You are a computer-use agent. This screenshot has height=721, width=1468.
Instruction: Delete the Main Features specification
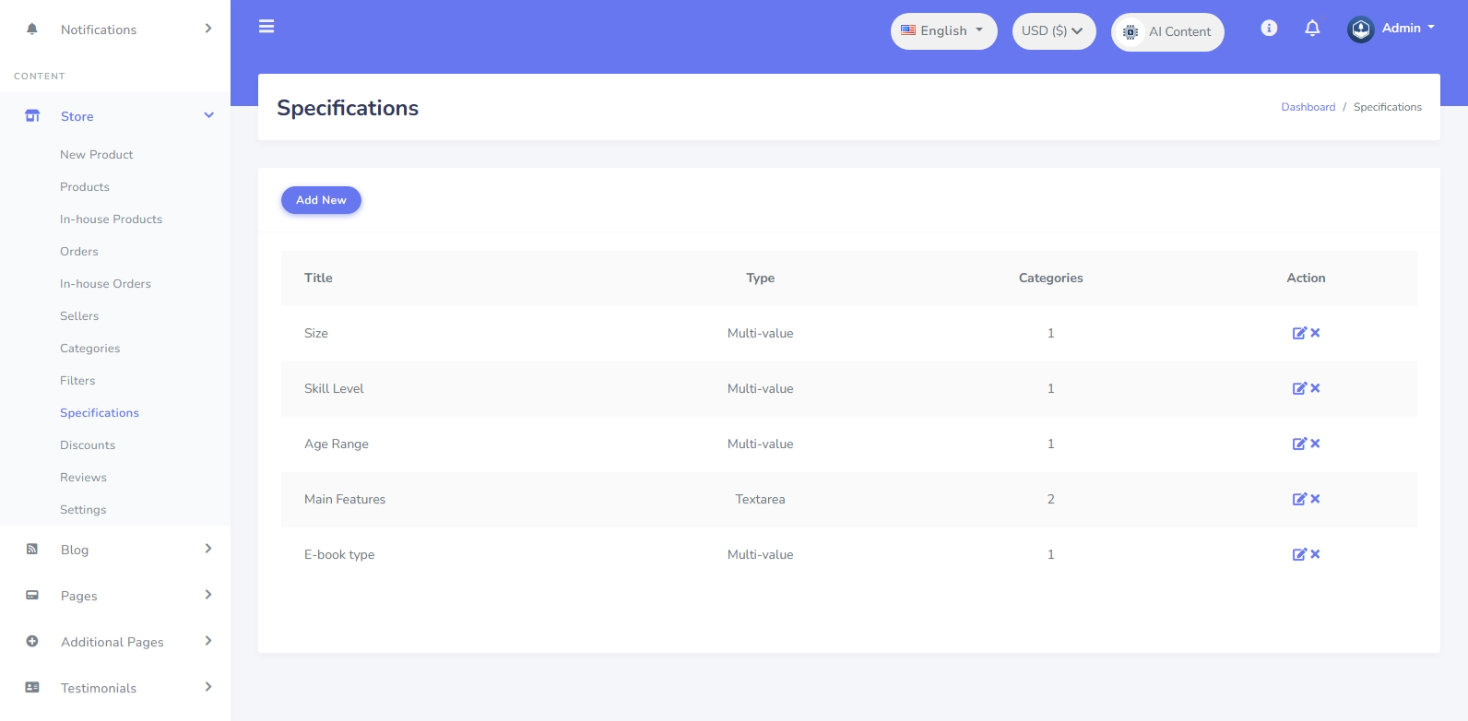[1315, 499]
